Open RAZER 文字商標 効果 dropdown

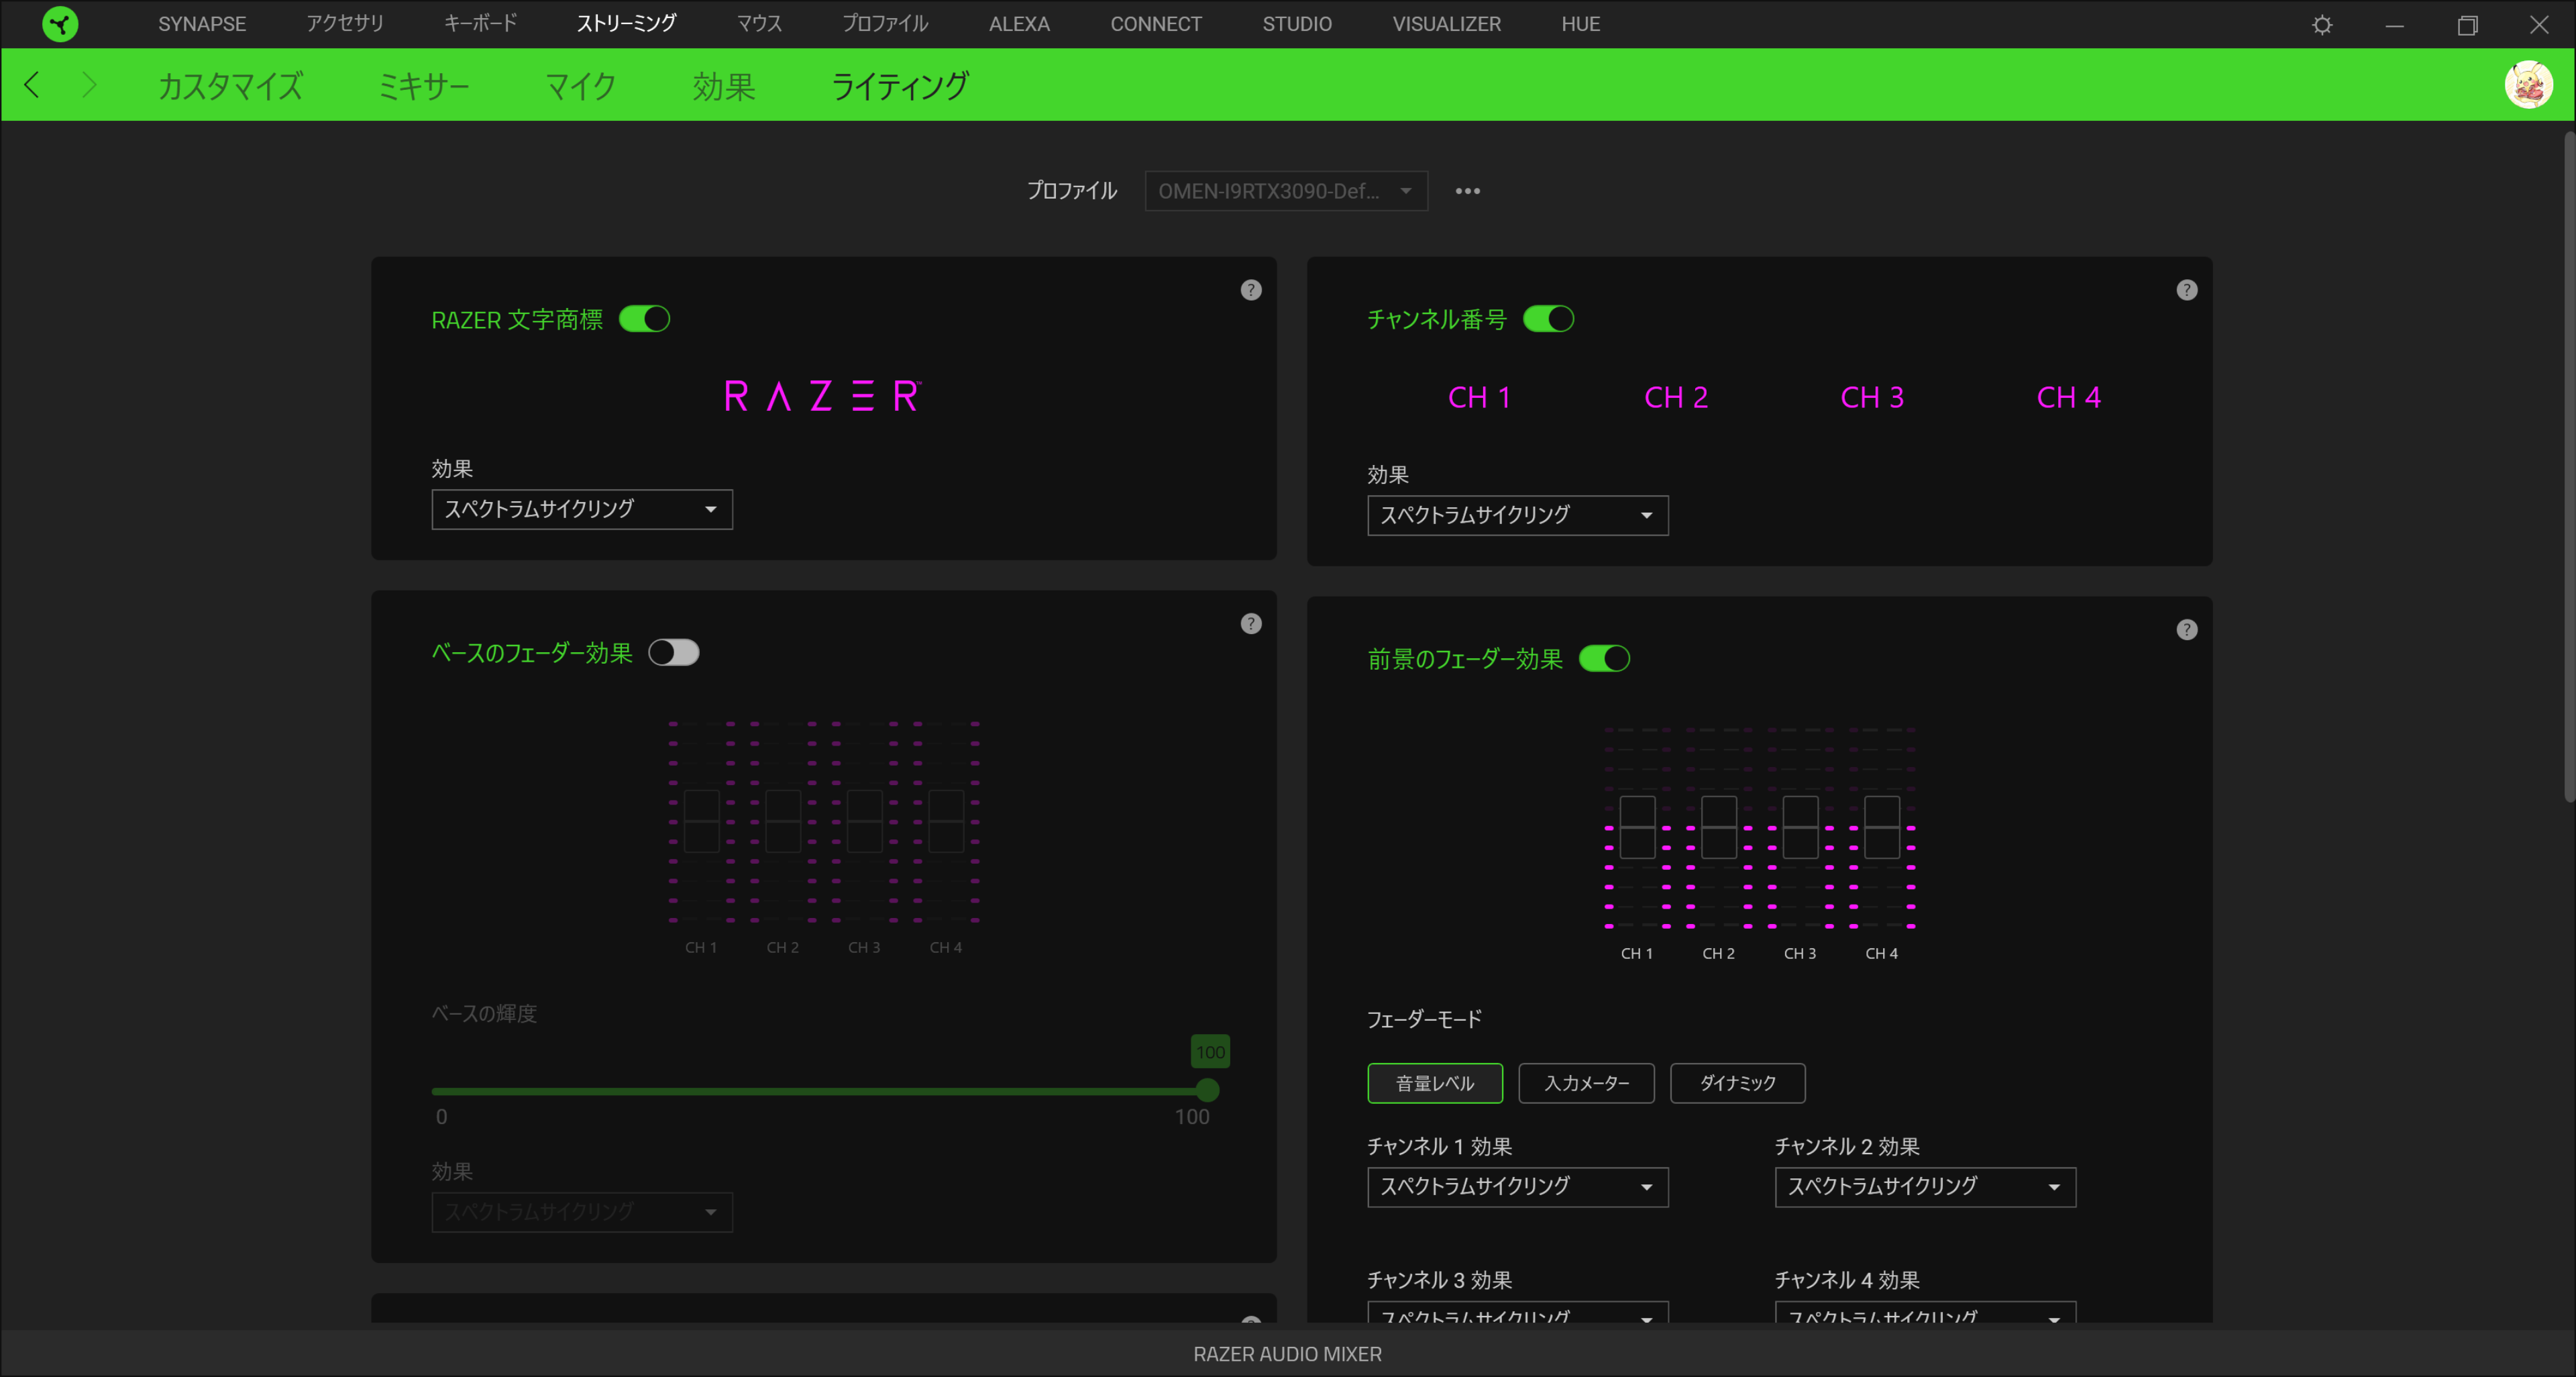582,509
